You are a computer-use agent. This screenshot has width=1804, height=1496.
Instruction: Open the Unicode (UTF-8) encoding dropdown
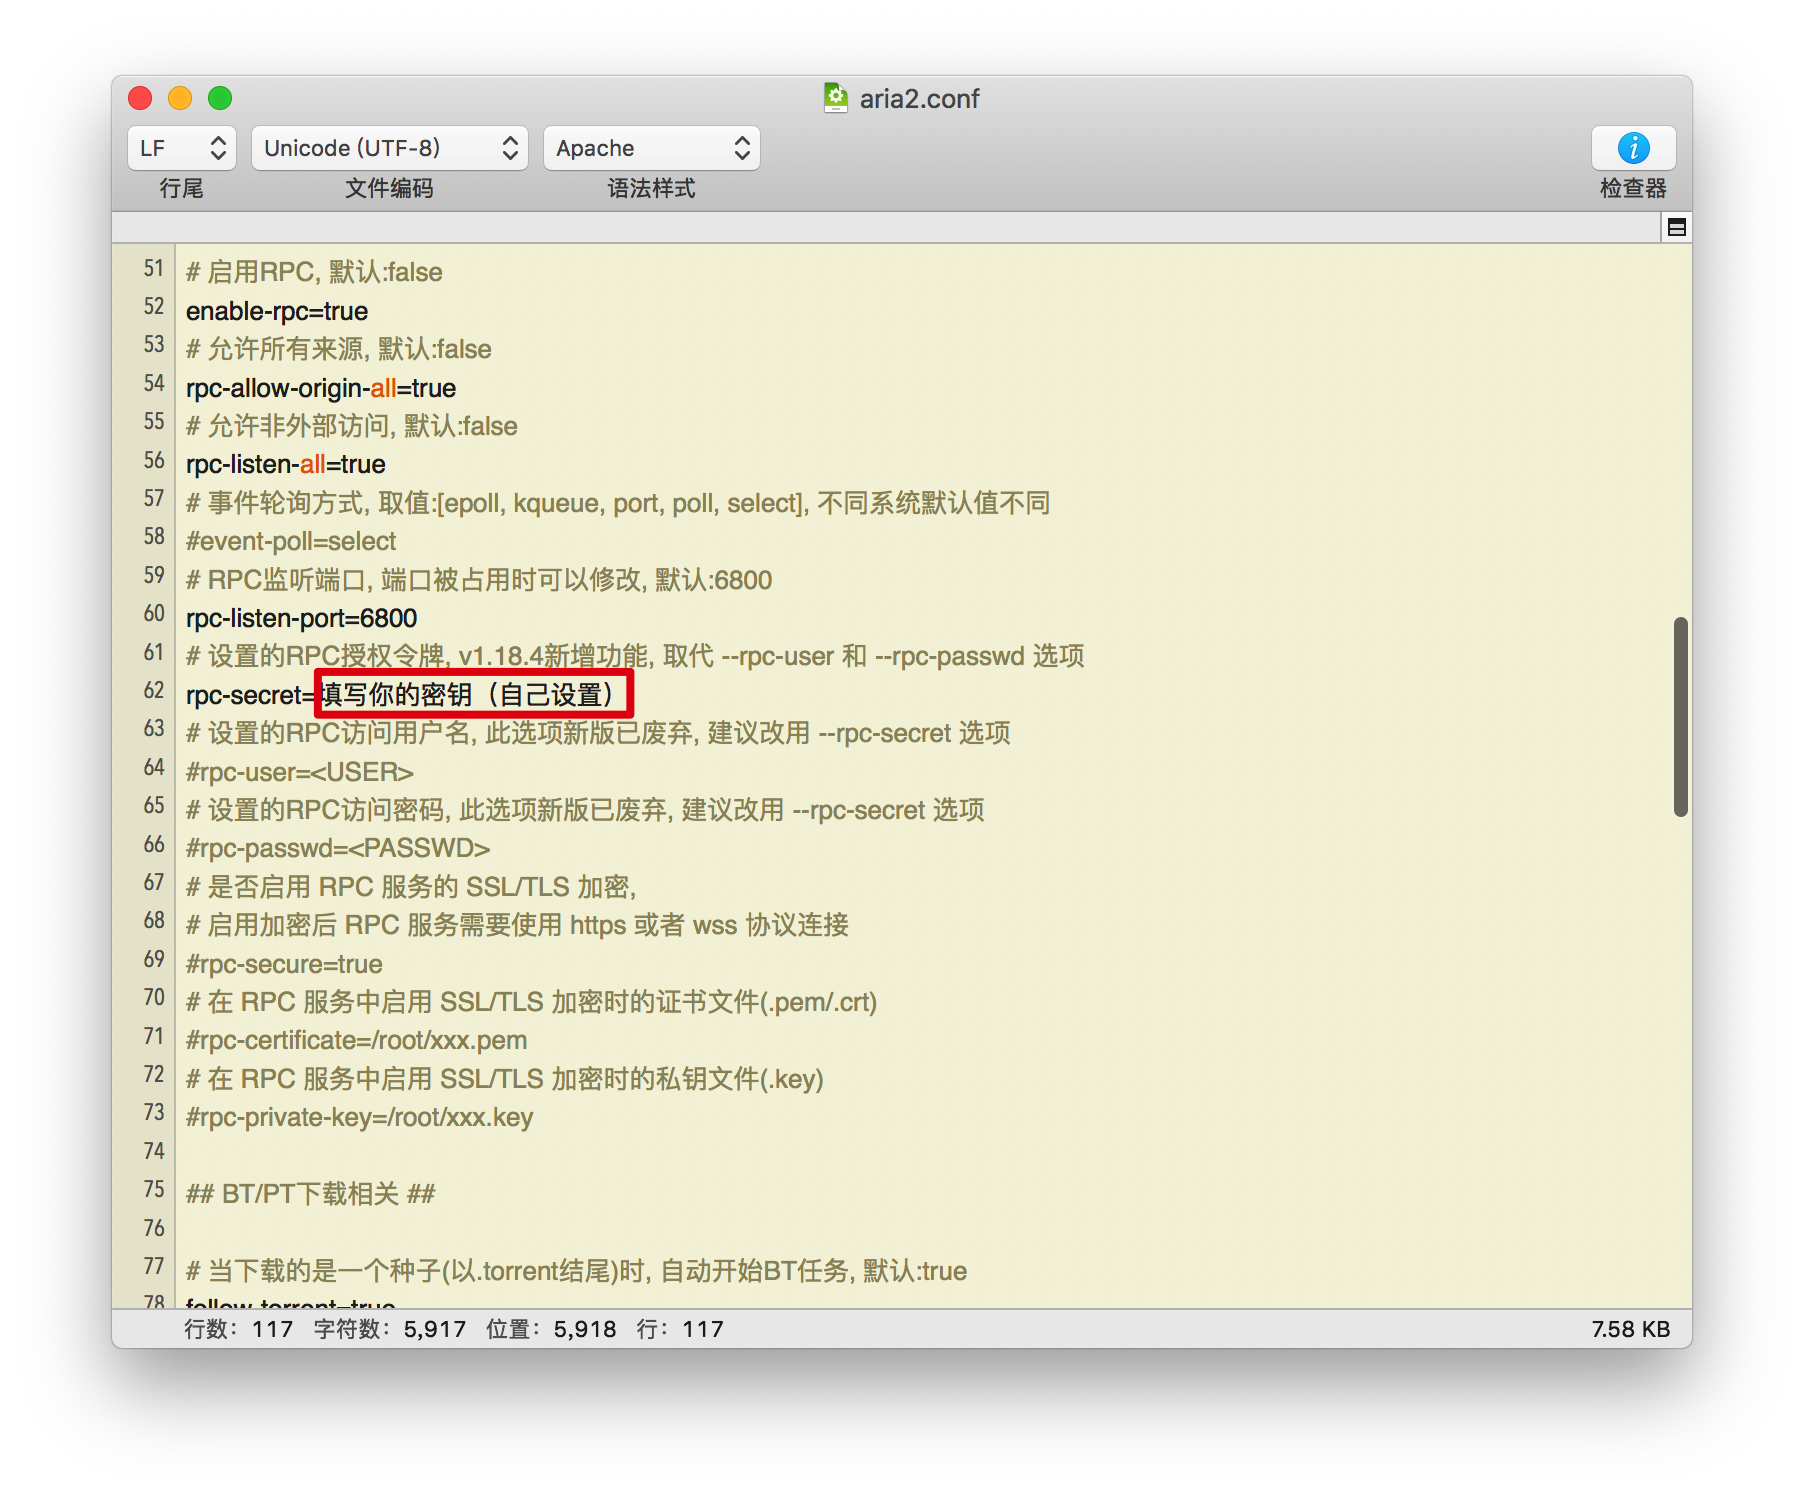click(x=389, y=148)
